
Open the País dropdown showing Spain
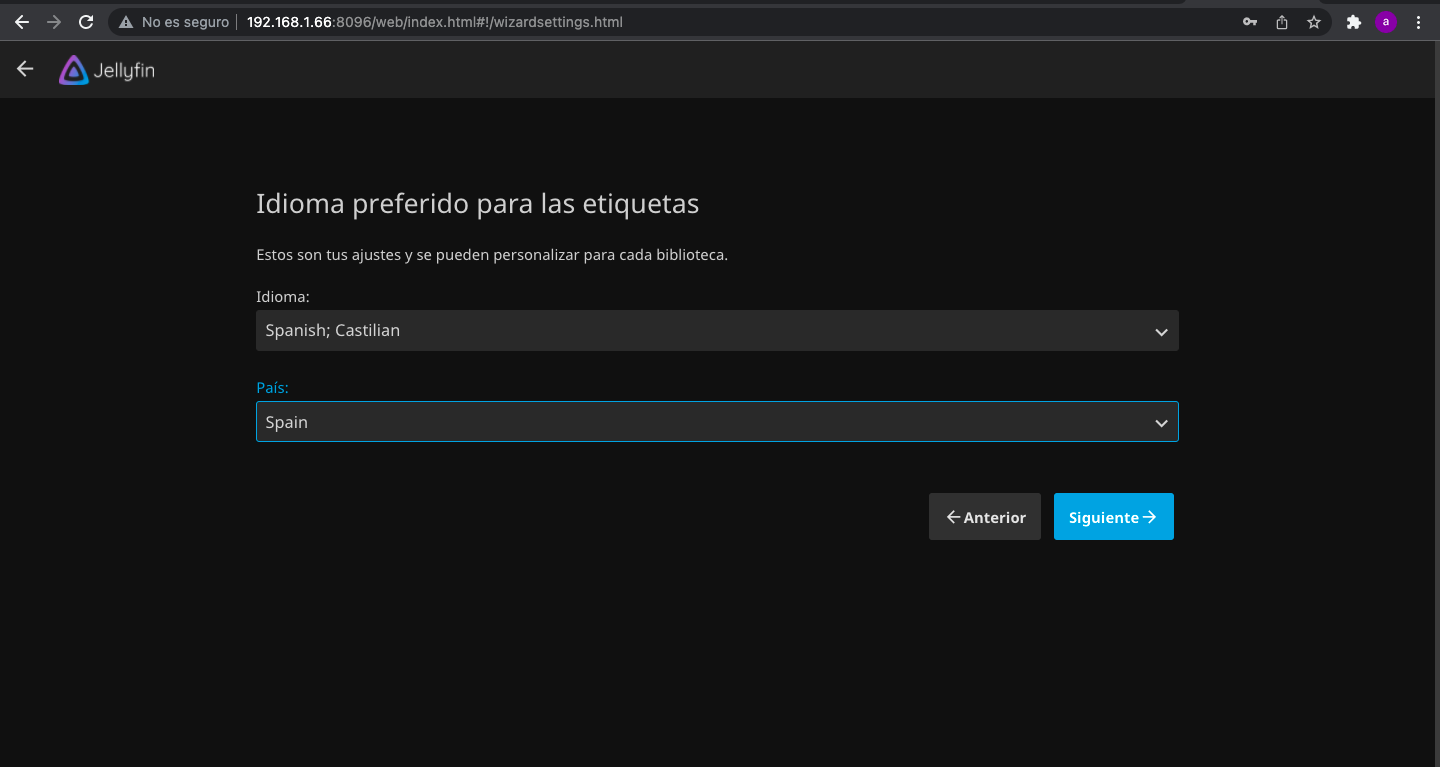[x=717, y=422]
